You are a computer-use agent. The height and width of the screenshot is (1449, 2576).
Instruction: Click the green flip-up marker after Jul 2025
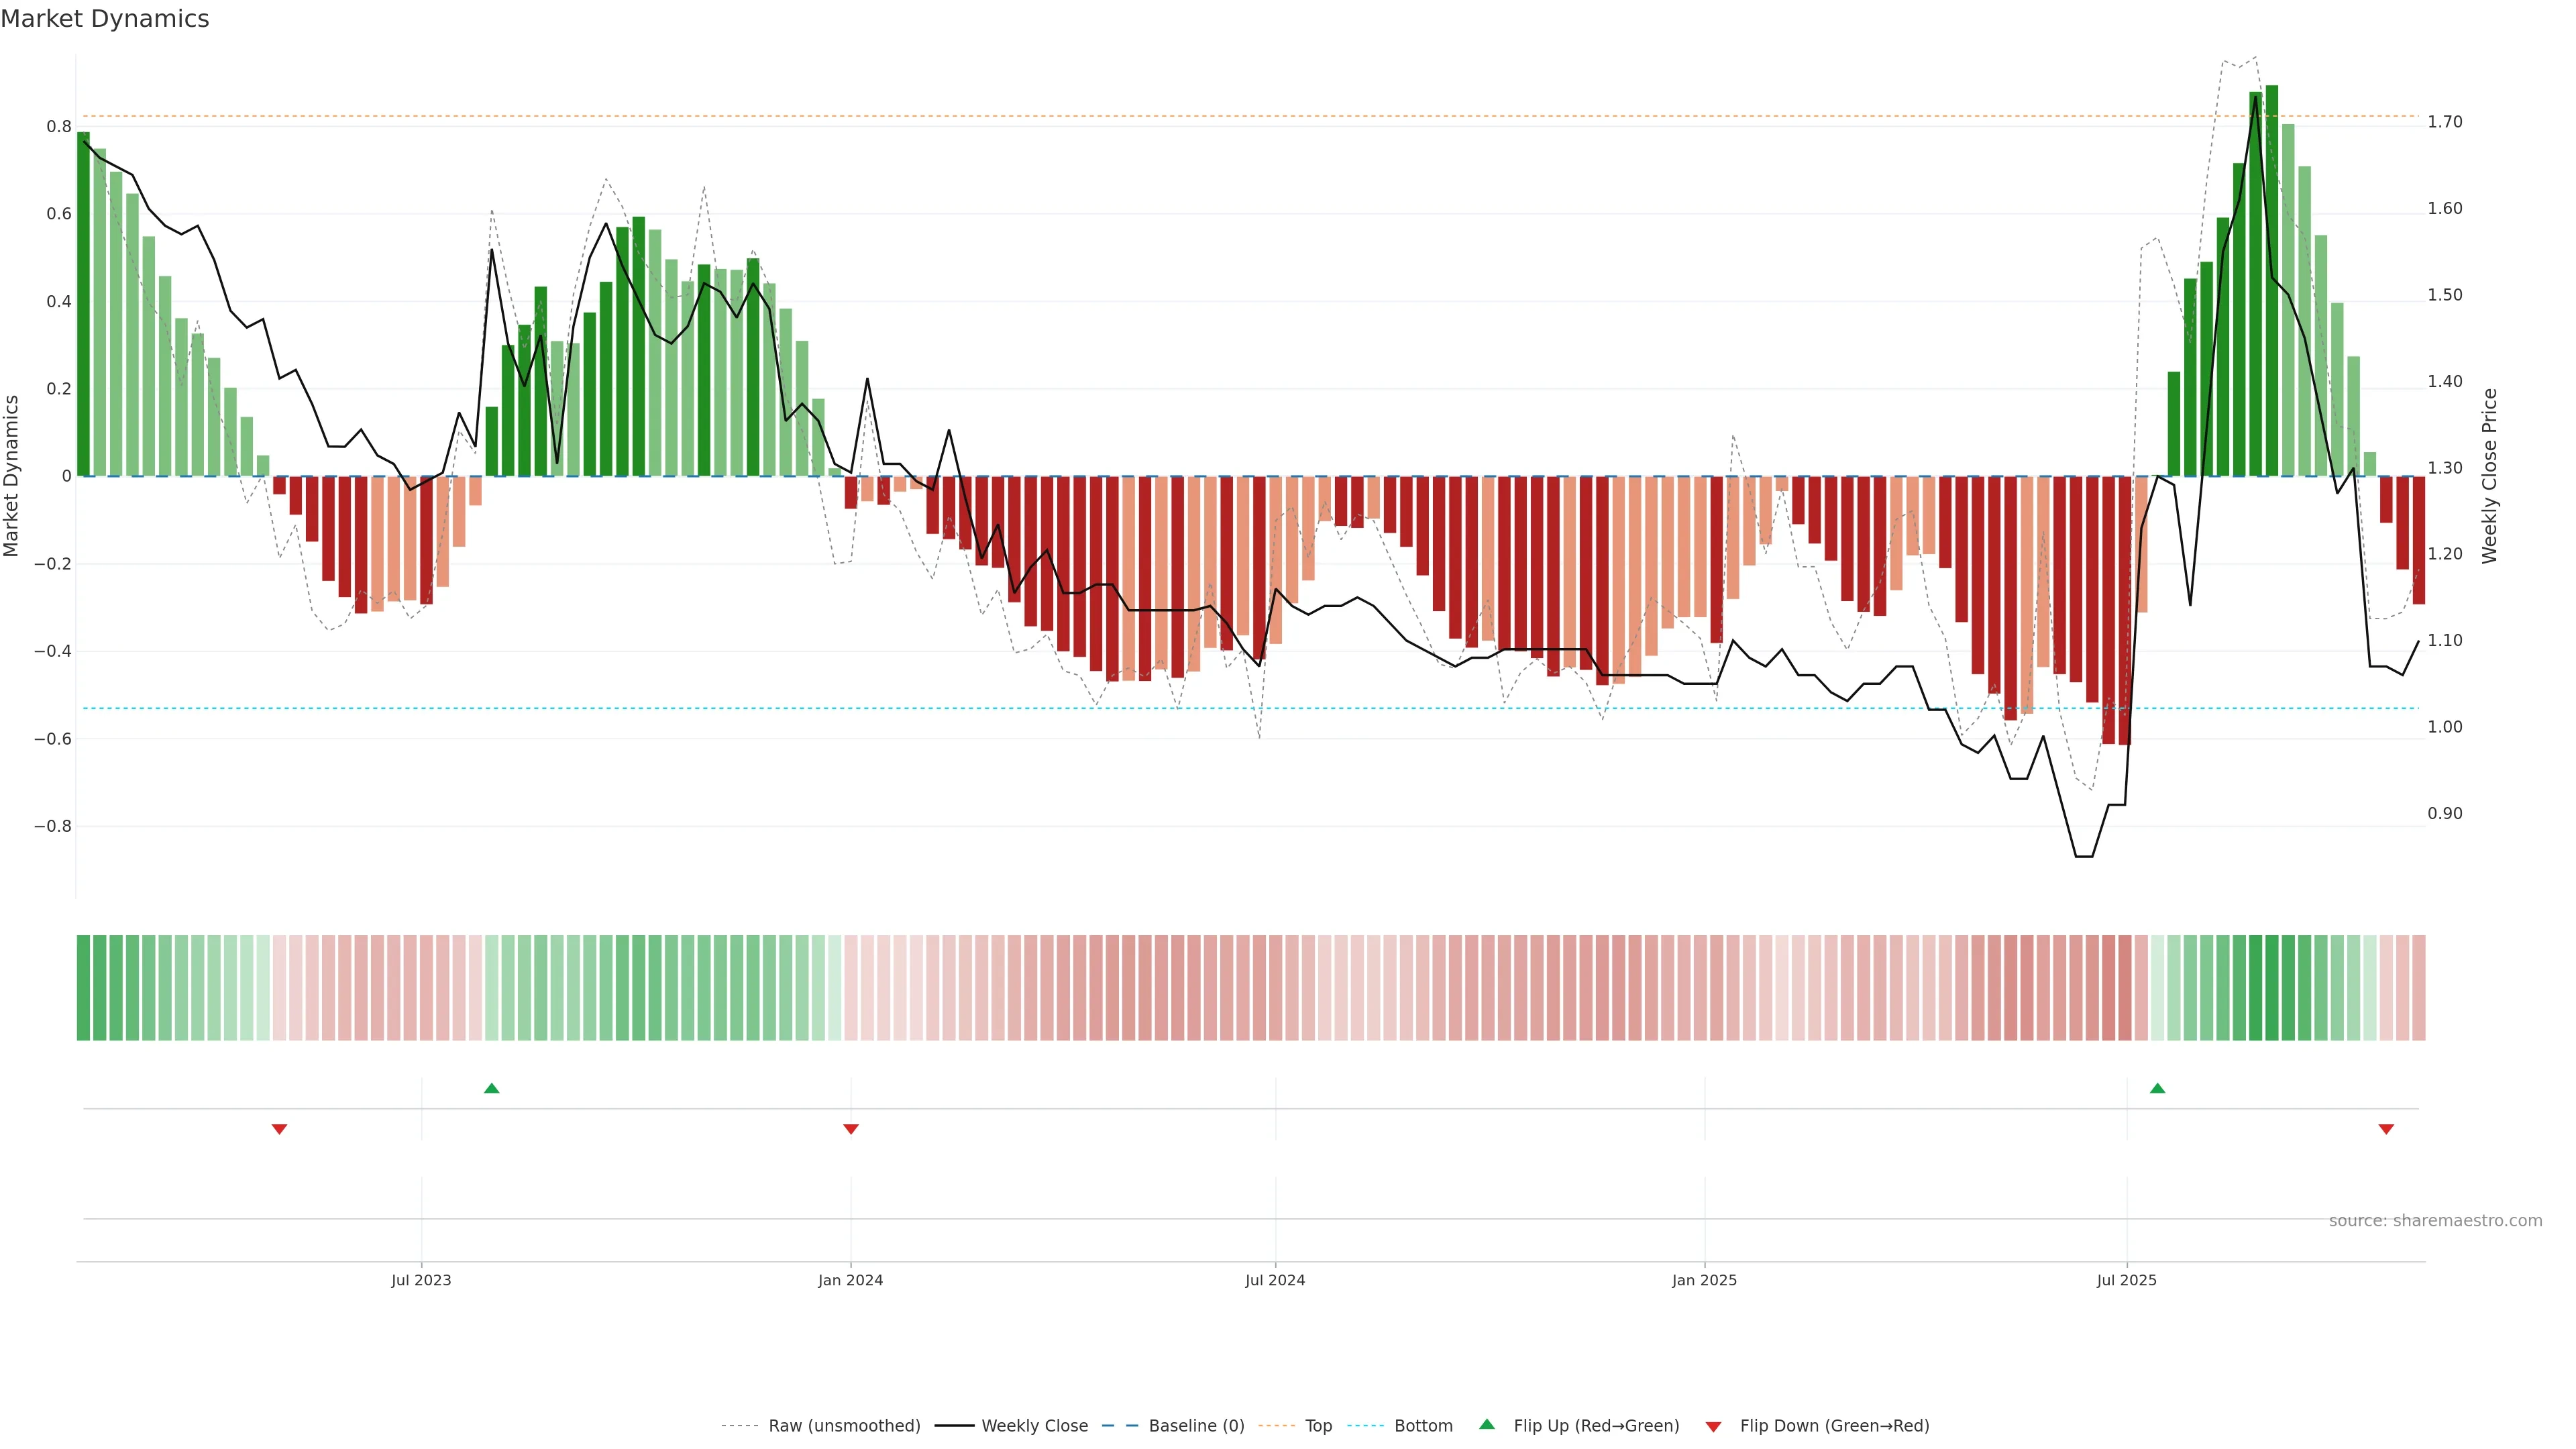tap(2157, 1088)
